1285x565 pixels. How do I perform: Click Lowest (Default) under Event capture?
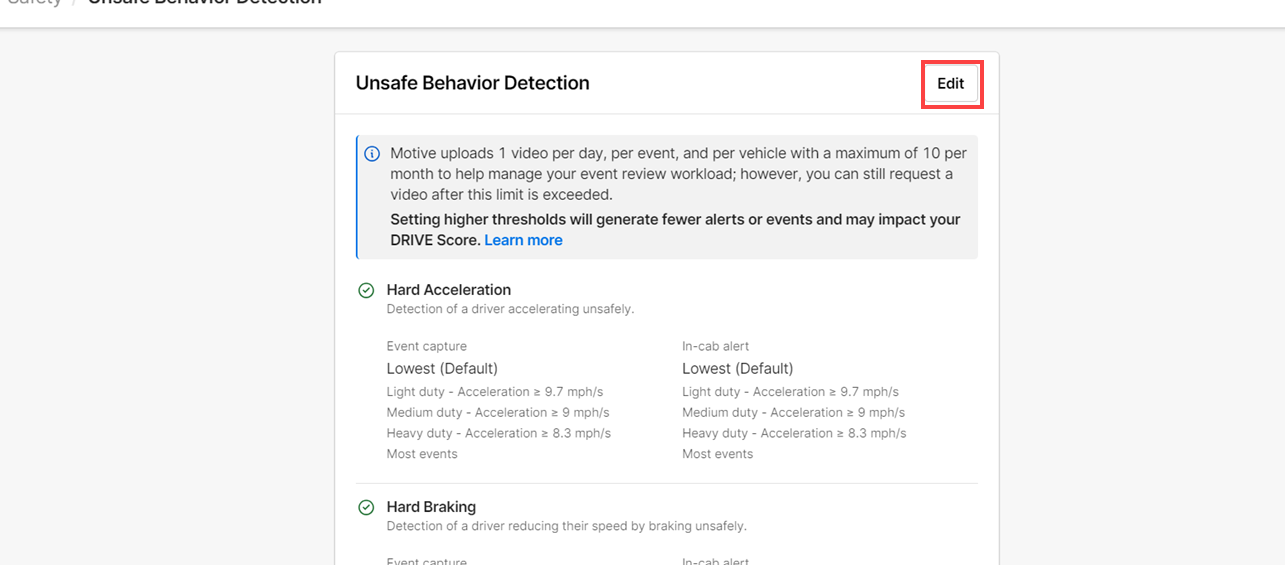click(x=442, y=368)
